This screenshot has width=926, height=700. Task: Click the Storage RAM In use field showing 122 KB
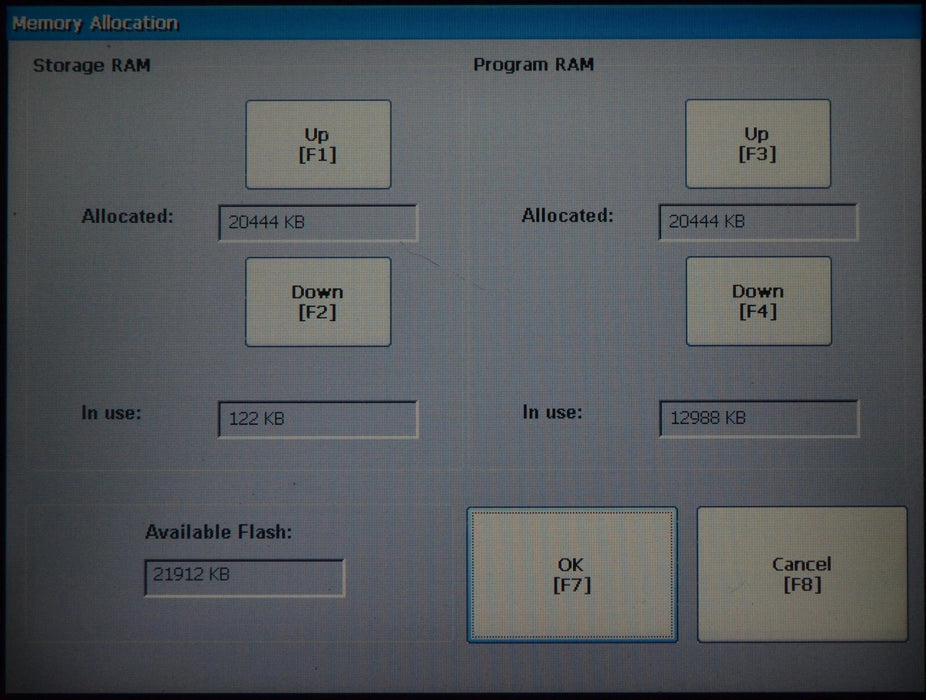[x=318, y=419]
